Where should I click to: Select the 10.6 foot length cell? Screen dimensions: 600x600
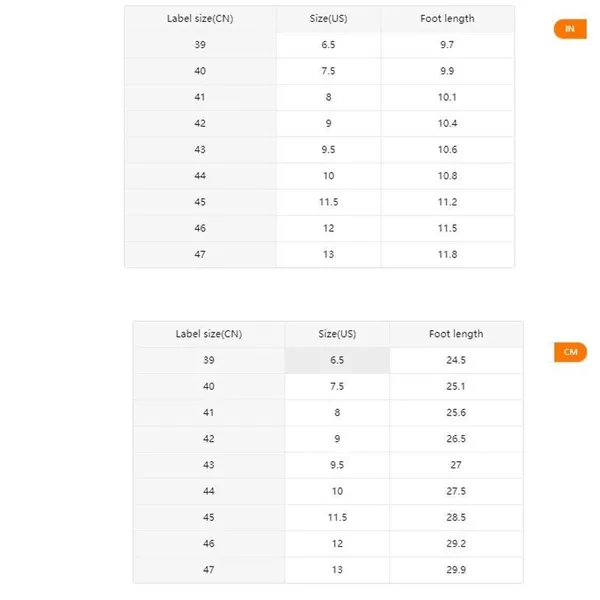click(447, 150)
